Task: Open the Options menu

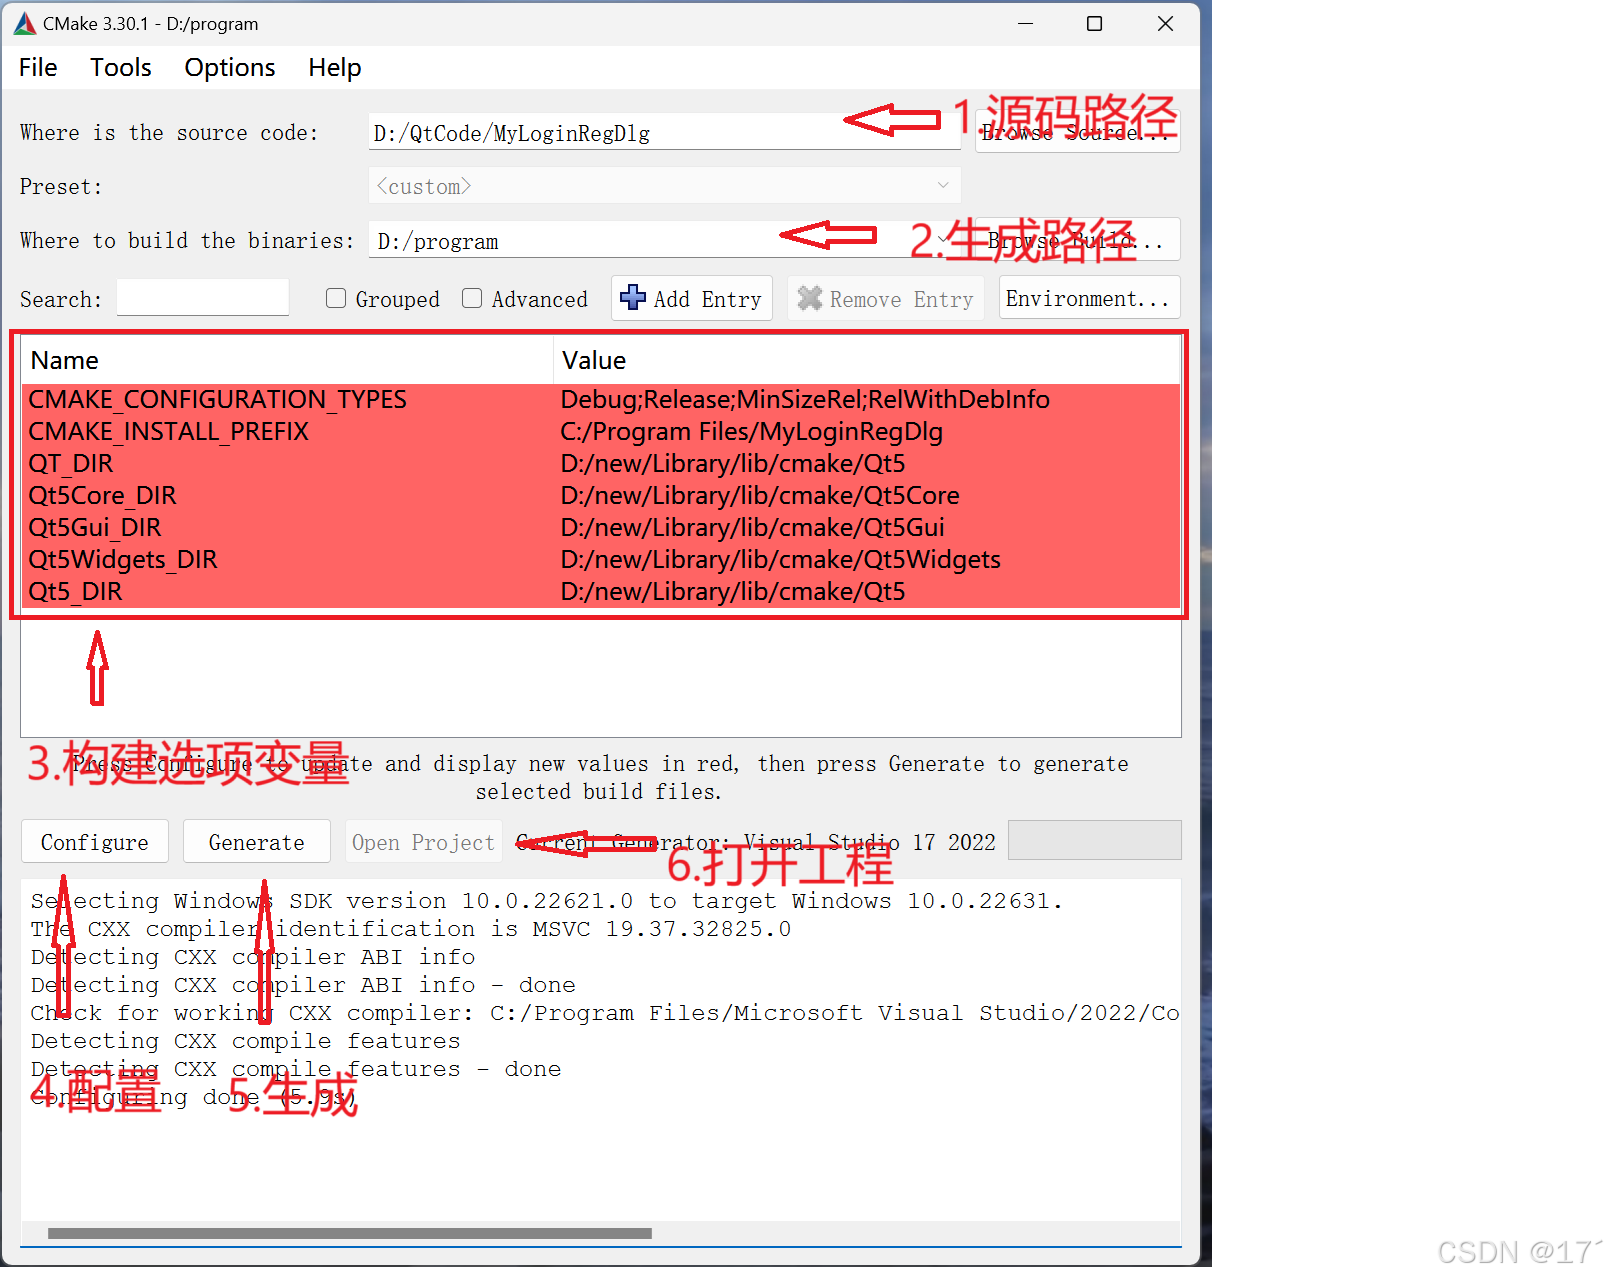Action: pos(230,67)
